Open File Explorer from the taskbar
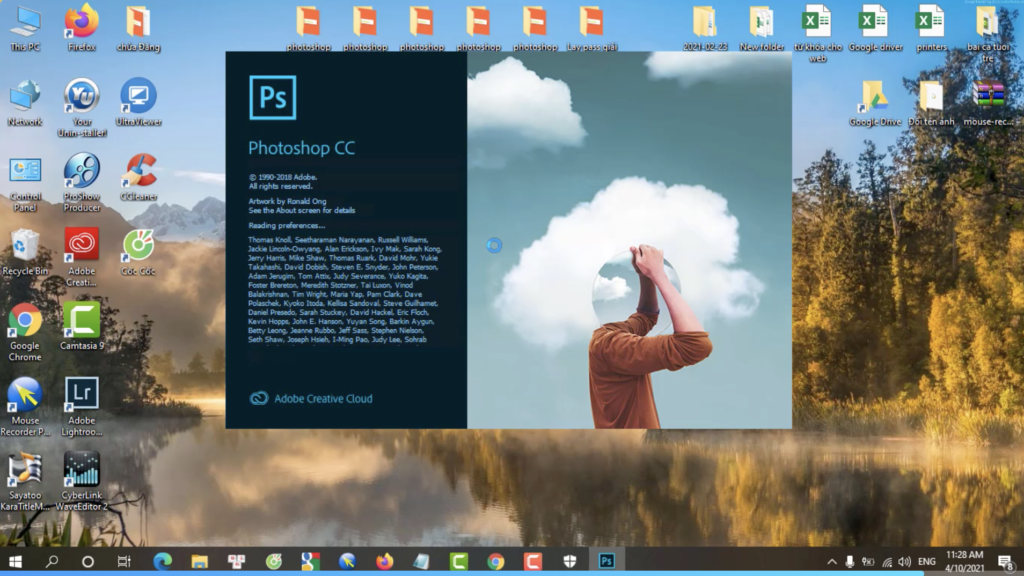 coord(200,561)
